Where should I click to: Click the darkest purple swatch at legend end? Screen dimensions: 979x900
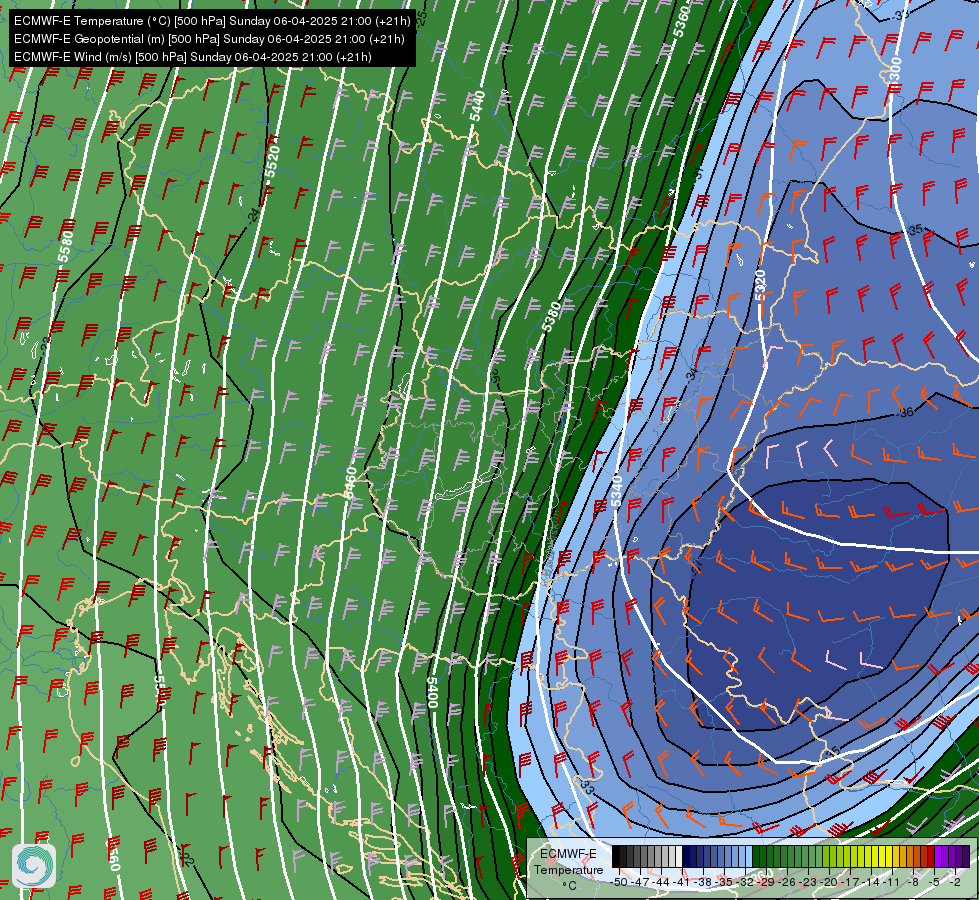967,856
